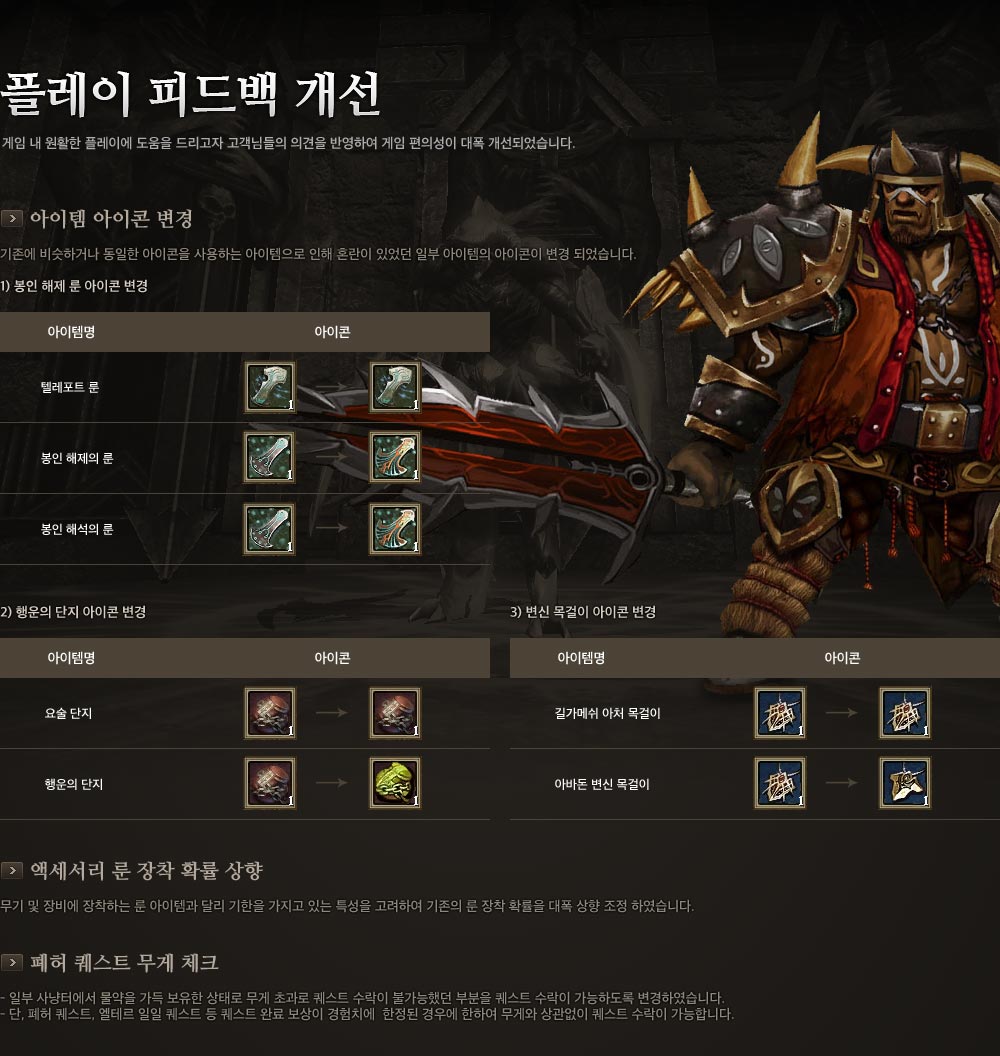Click the orc warrior character artwork
Image resolution: width=1000 pixels, height=1056 pixels.
pyautogui.click(x=835, y=377)
